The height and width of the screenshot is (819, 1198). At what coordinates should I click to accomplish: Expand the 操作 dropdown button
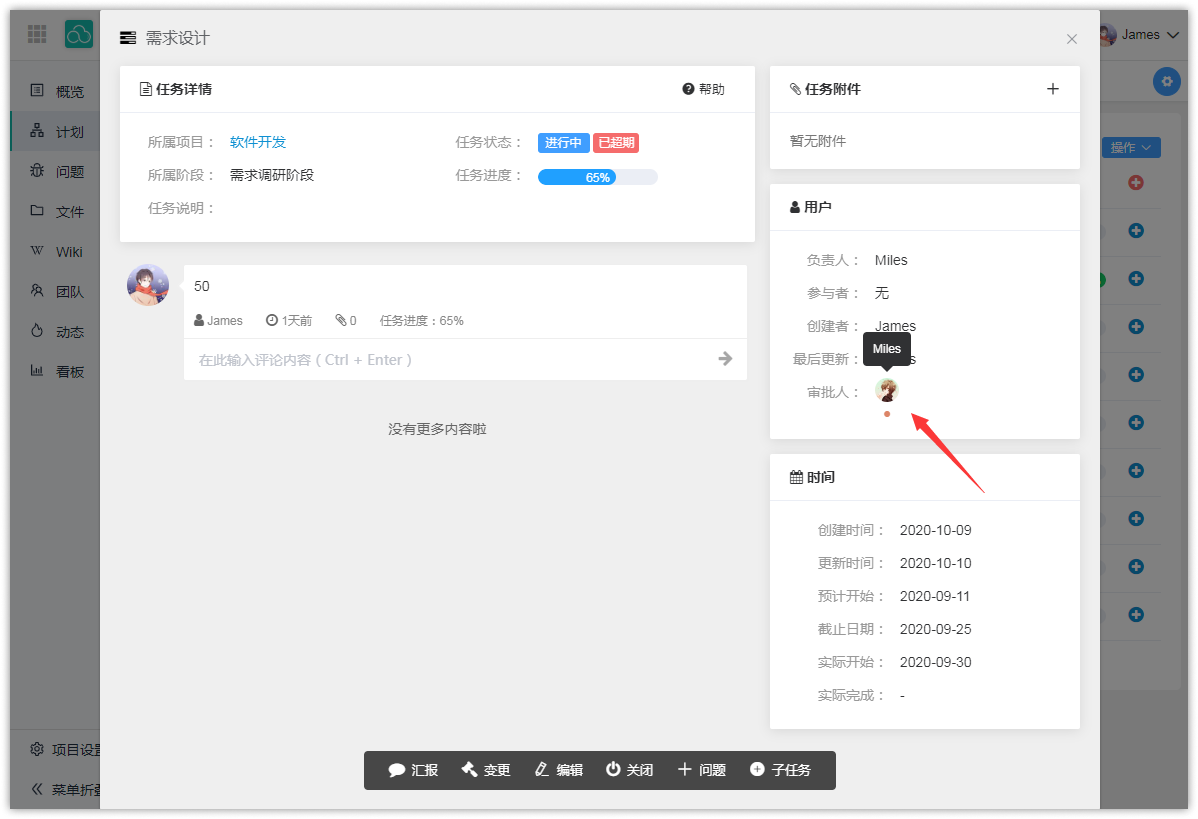1130,148
